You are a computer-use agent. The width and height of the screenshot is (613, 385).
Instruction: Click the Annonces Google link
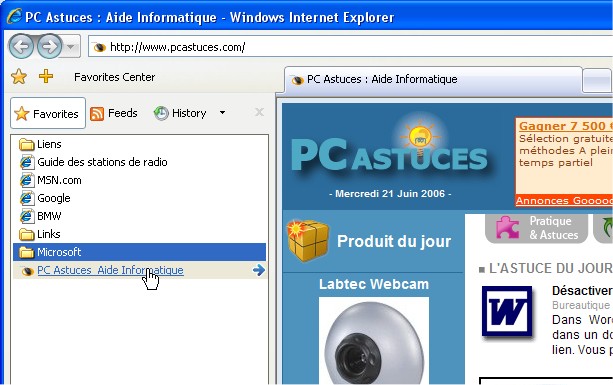pos(564,201)
